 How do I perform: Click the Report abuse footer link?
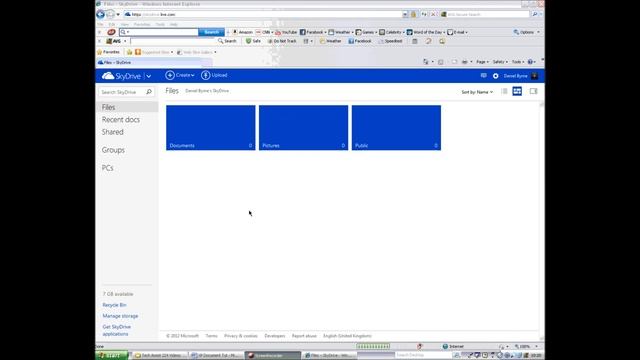point(304,336)
